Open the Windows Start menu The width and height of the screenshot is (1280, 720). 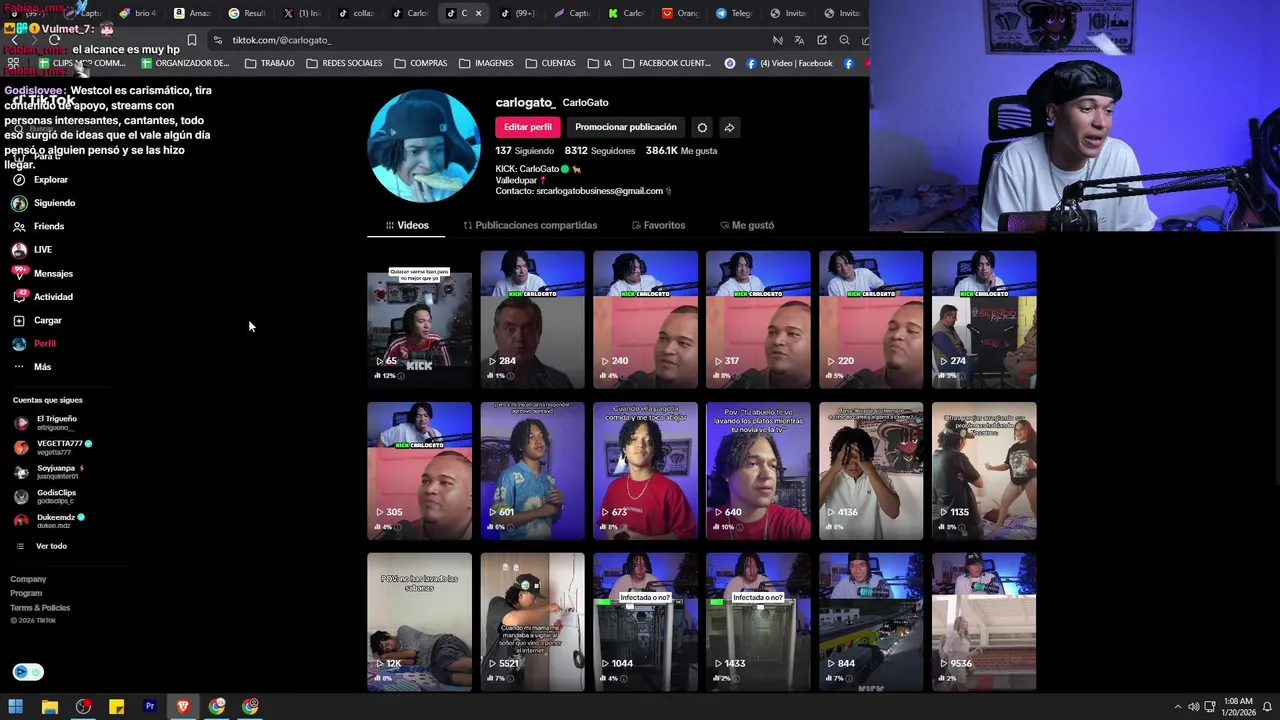click(15, 707)
